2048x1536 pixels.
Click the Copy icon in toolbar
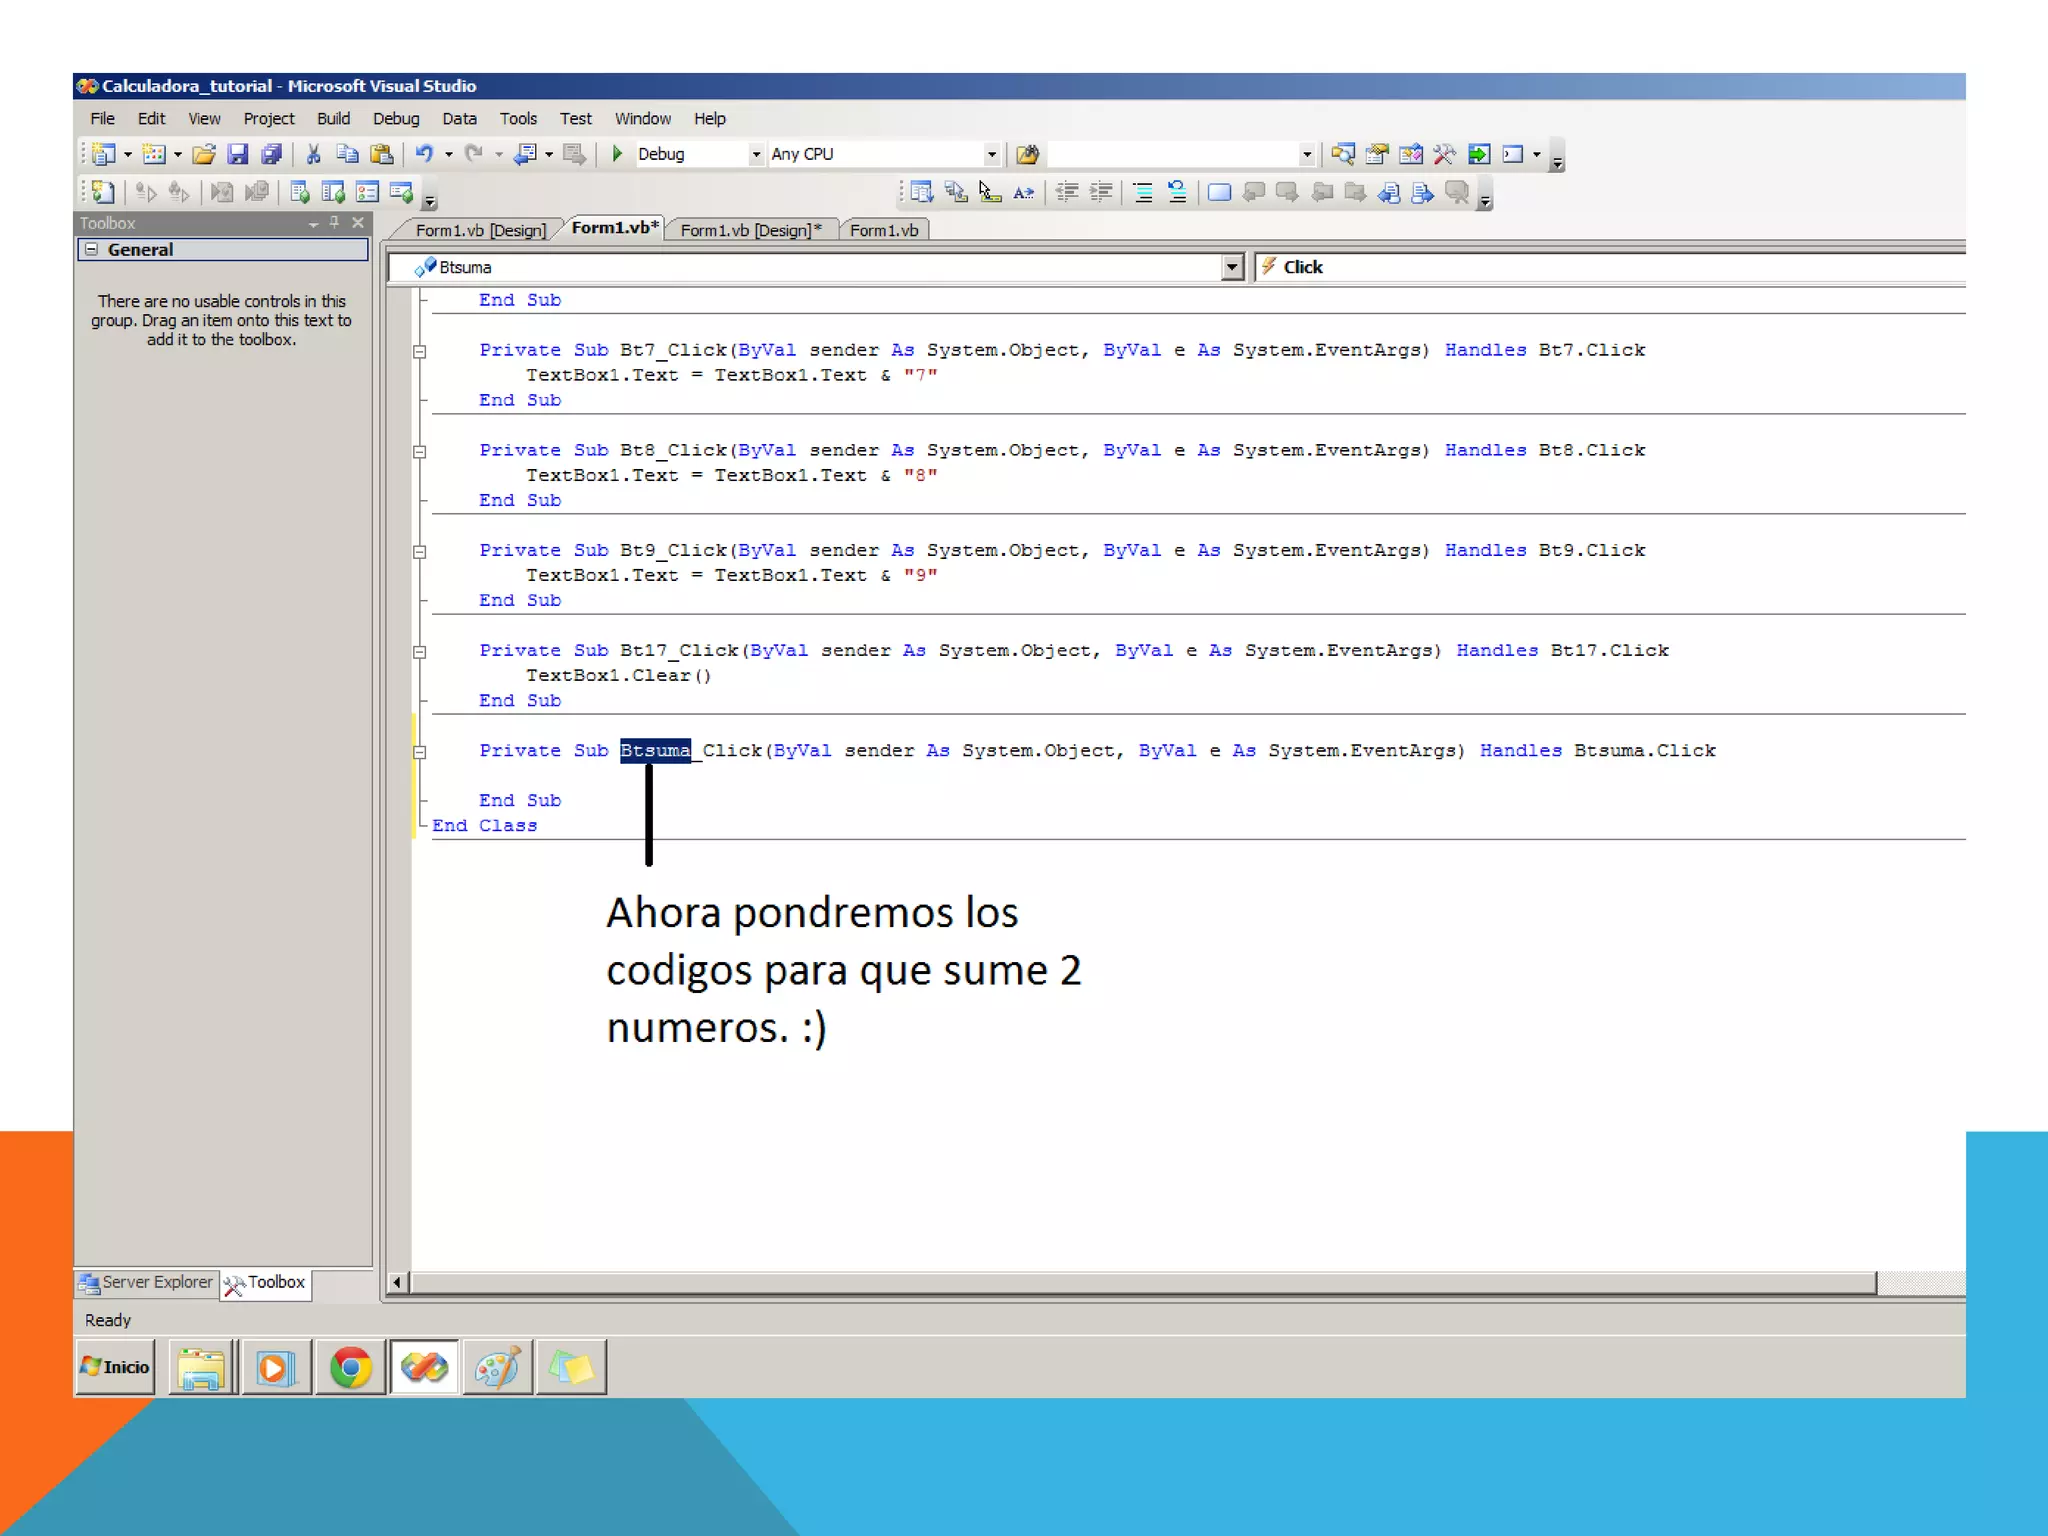(x=347, y=154)
